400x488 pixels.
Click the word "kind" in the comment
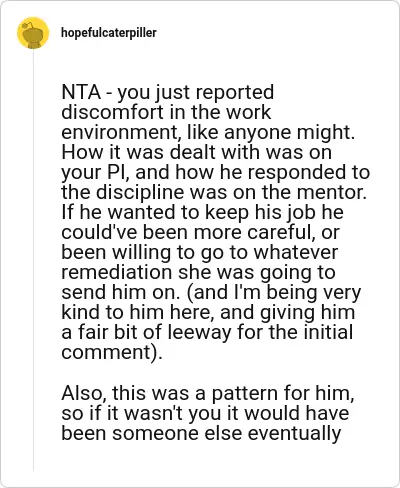81,313
